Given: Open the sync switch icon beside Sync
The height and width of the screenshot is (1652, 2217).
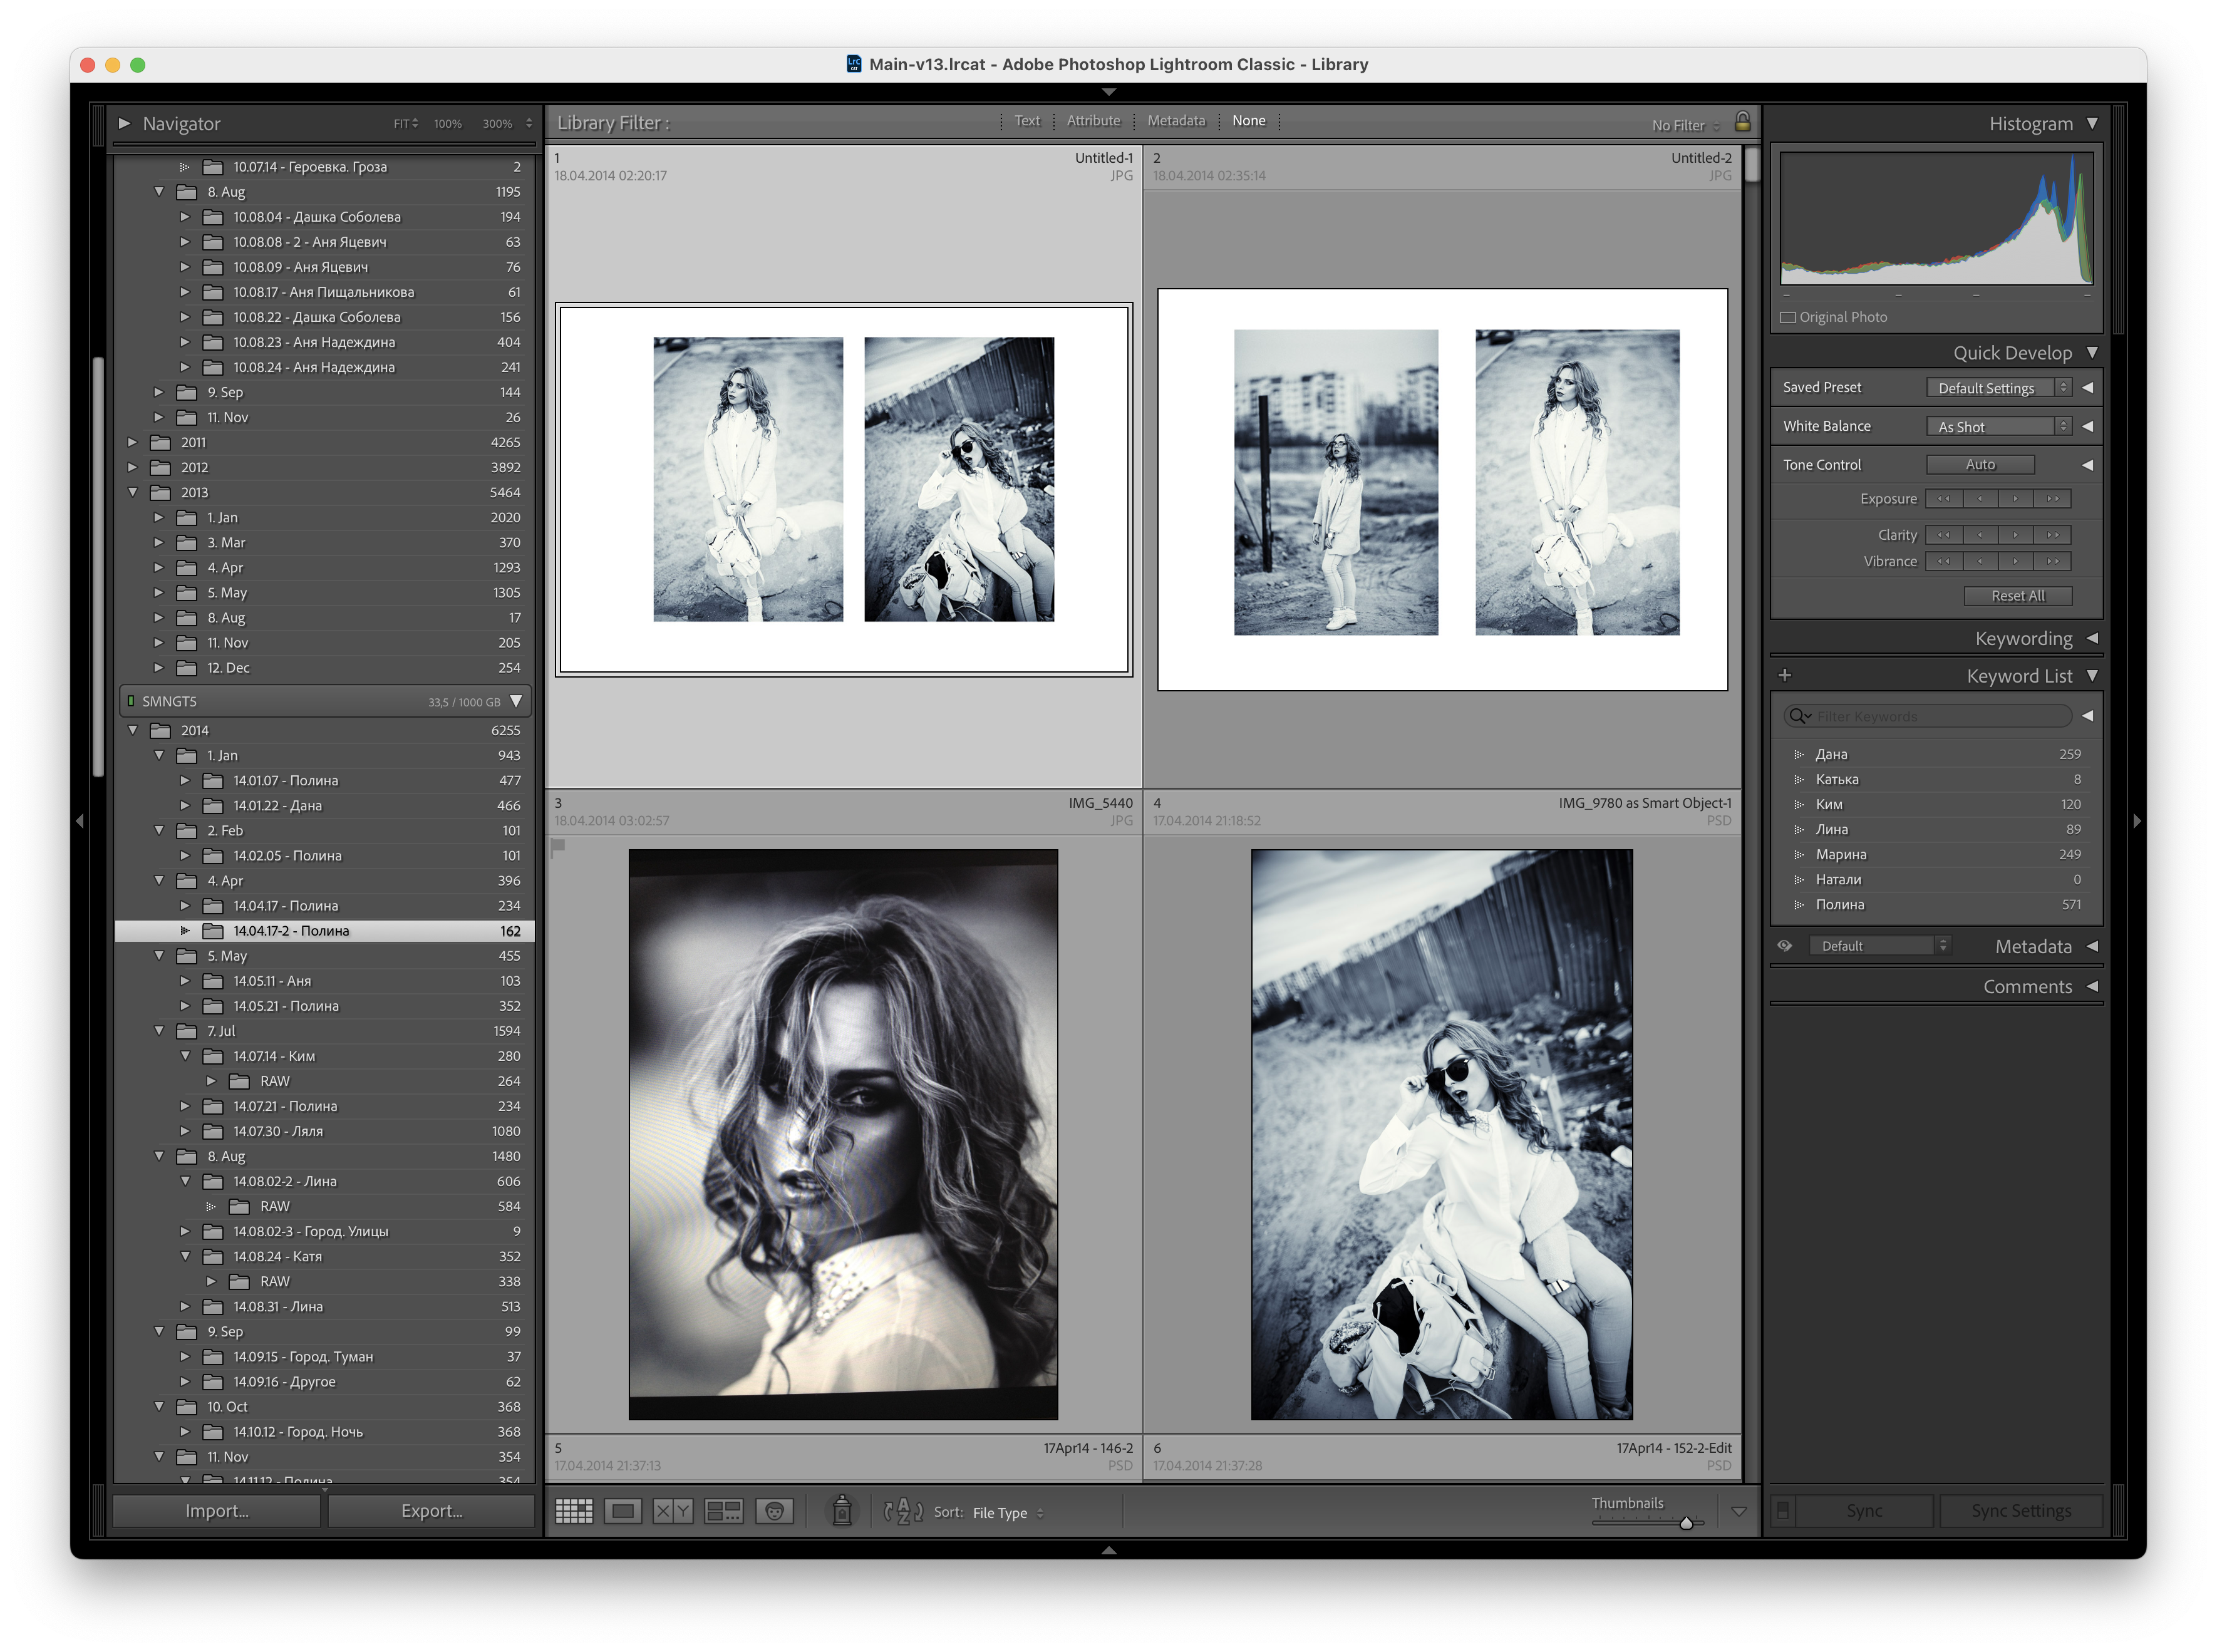Looking at the screenshot, I should [x=1783, y=1510].
